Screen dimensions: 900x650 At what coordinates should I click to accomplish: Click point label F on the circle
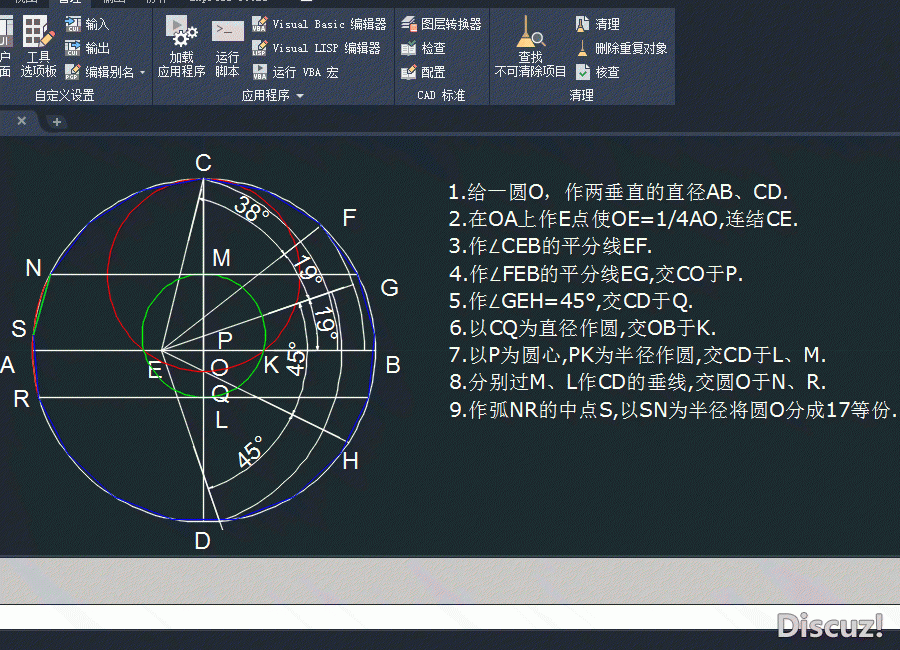pos(349,218)
